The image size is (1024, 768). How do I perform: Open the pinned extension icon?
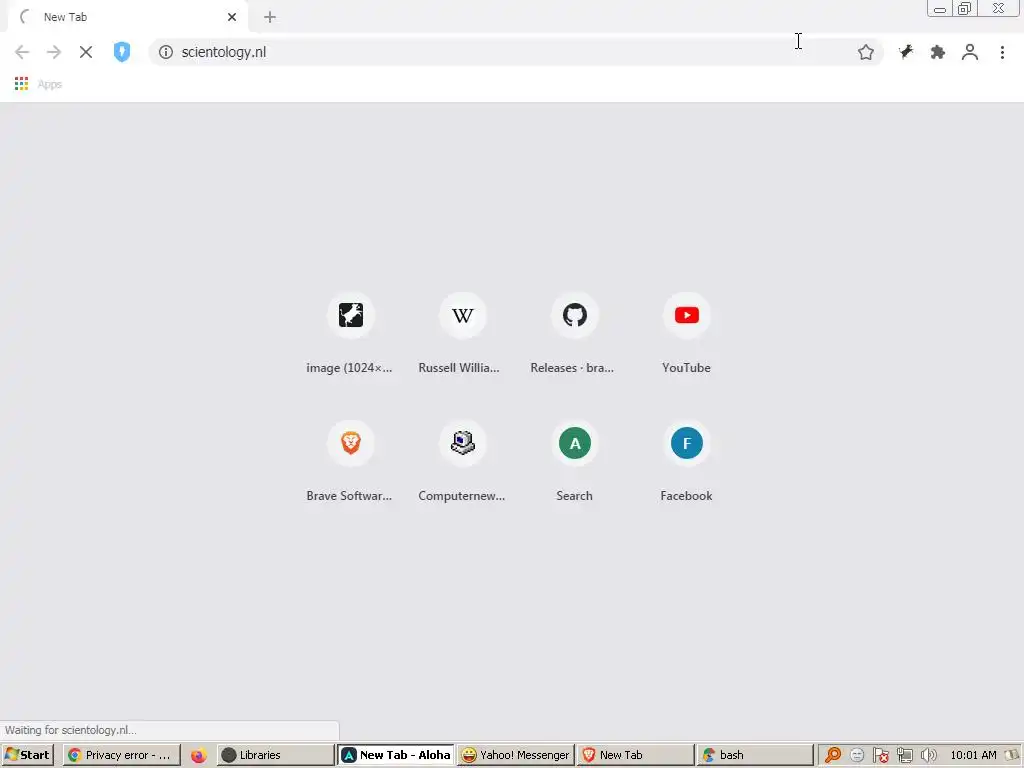tap(906, 52)
